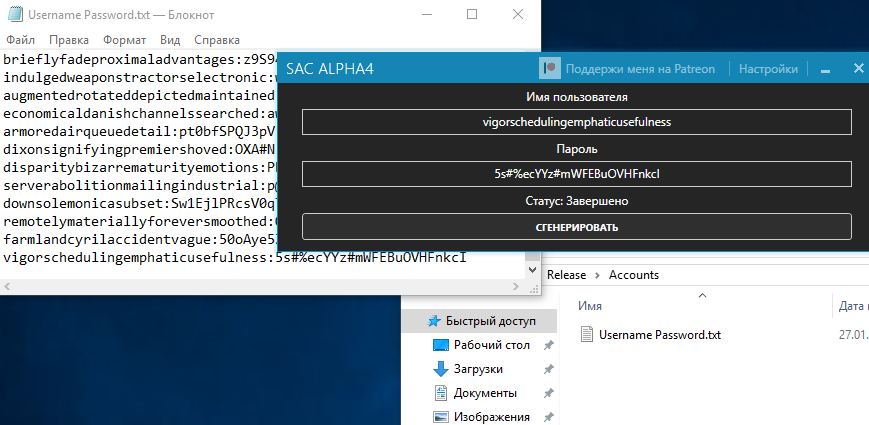Click the Имя пользователя field
Screen dimensions: 869x425
pyautogui.click(x=576, y=122)
